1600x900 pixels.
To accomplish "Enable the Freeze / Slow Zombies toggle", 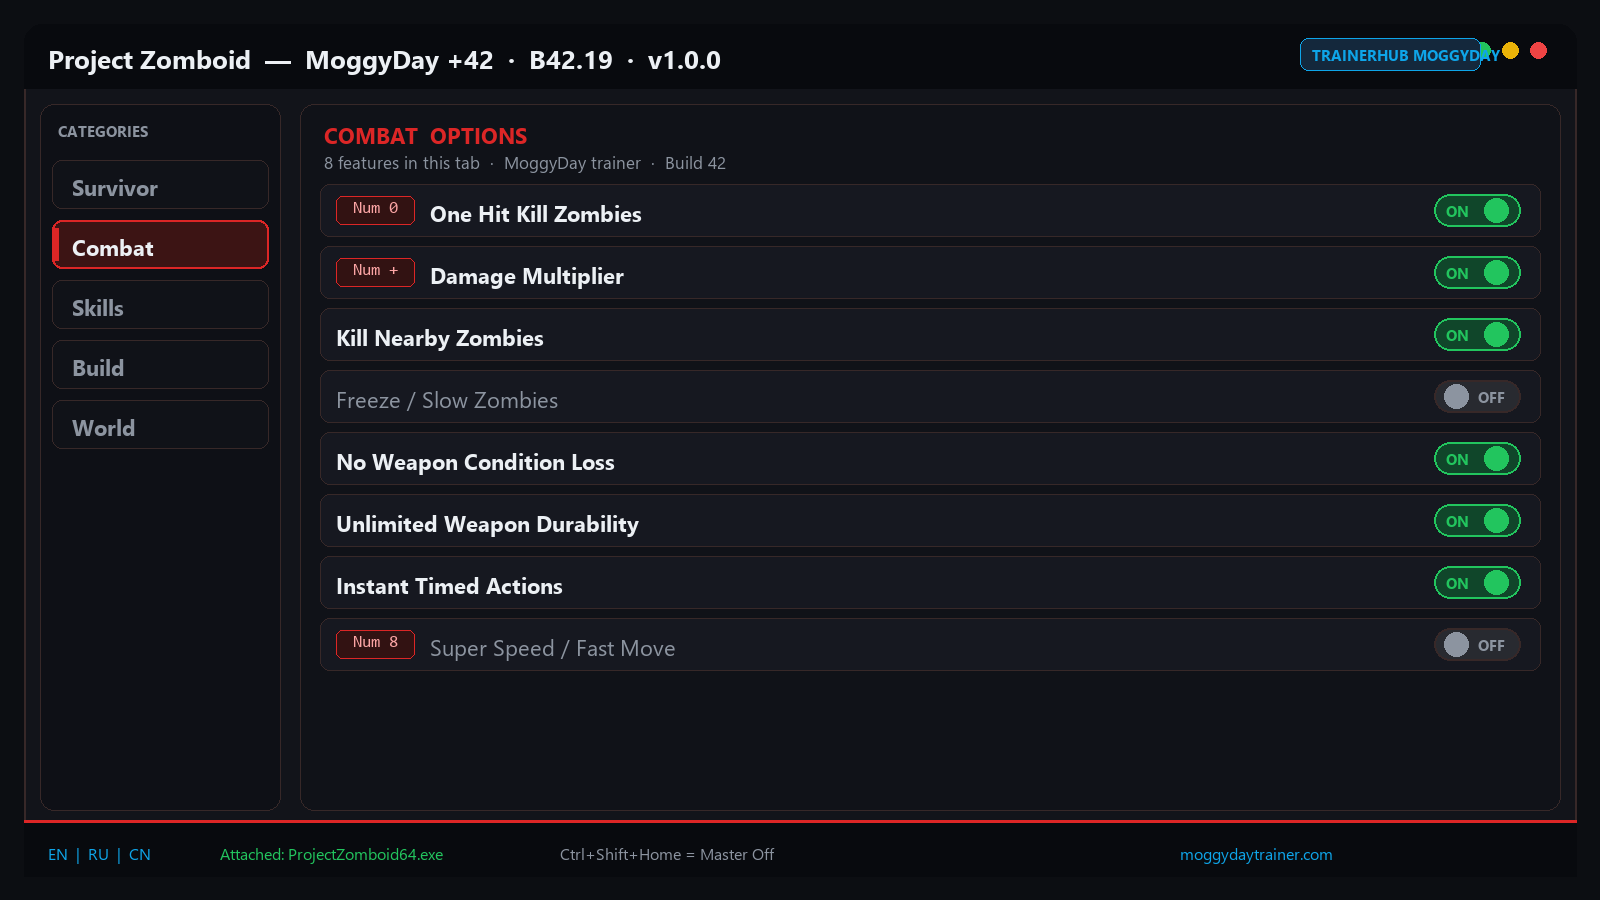I will 1477,397.
